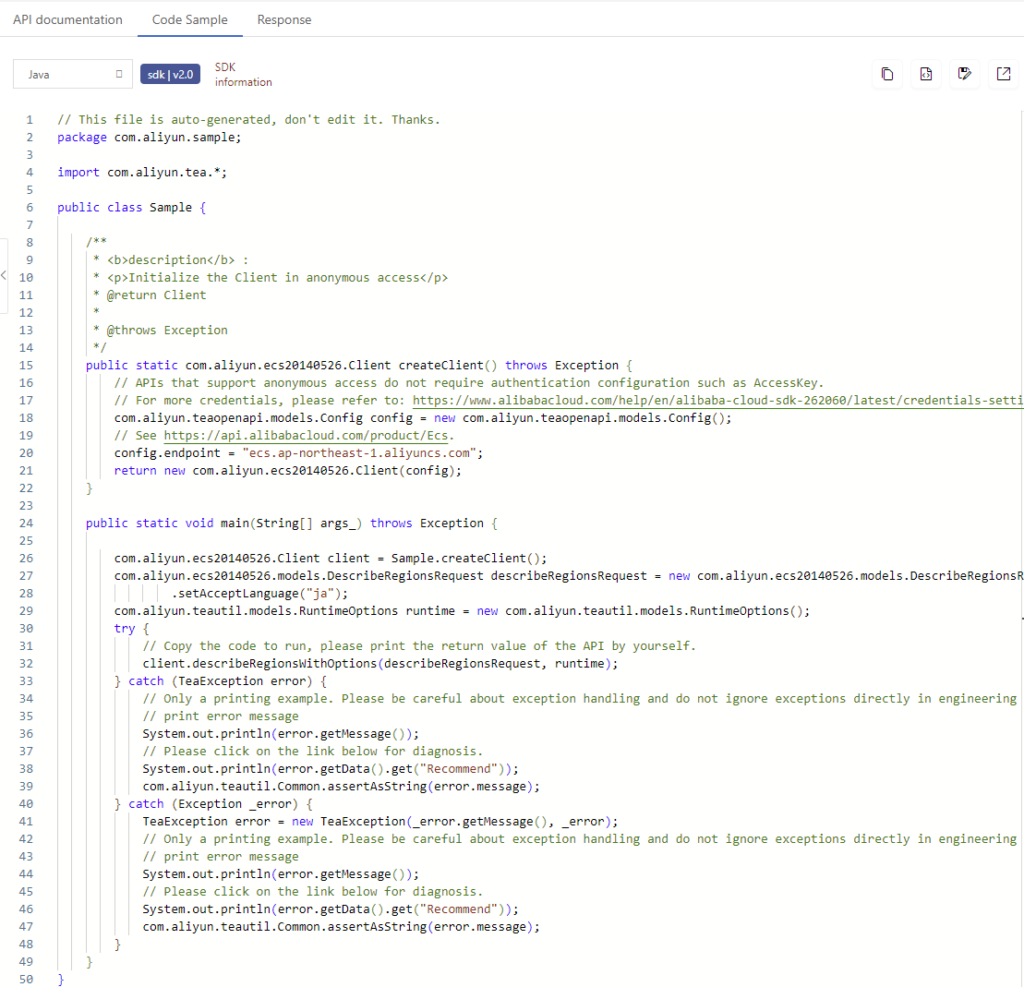
Task: Open code in a new window icon
Action: (1004, 74)
